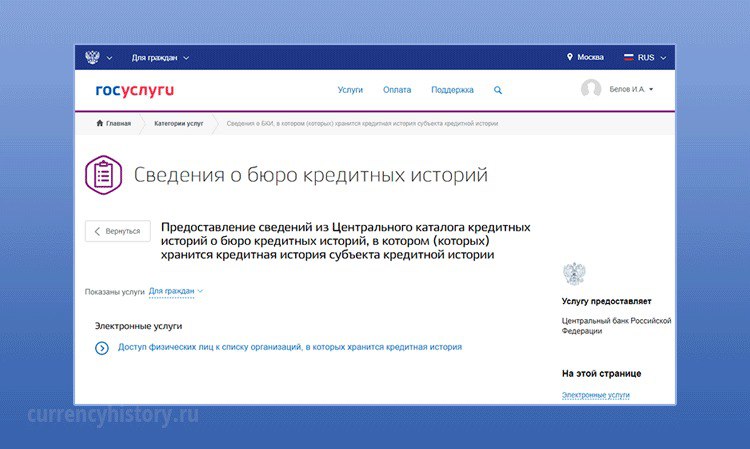This screenshot has width=750, height=449.
Task: Open the 'Услуги' menu item
Action: click(350, 90)
